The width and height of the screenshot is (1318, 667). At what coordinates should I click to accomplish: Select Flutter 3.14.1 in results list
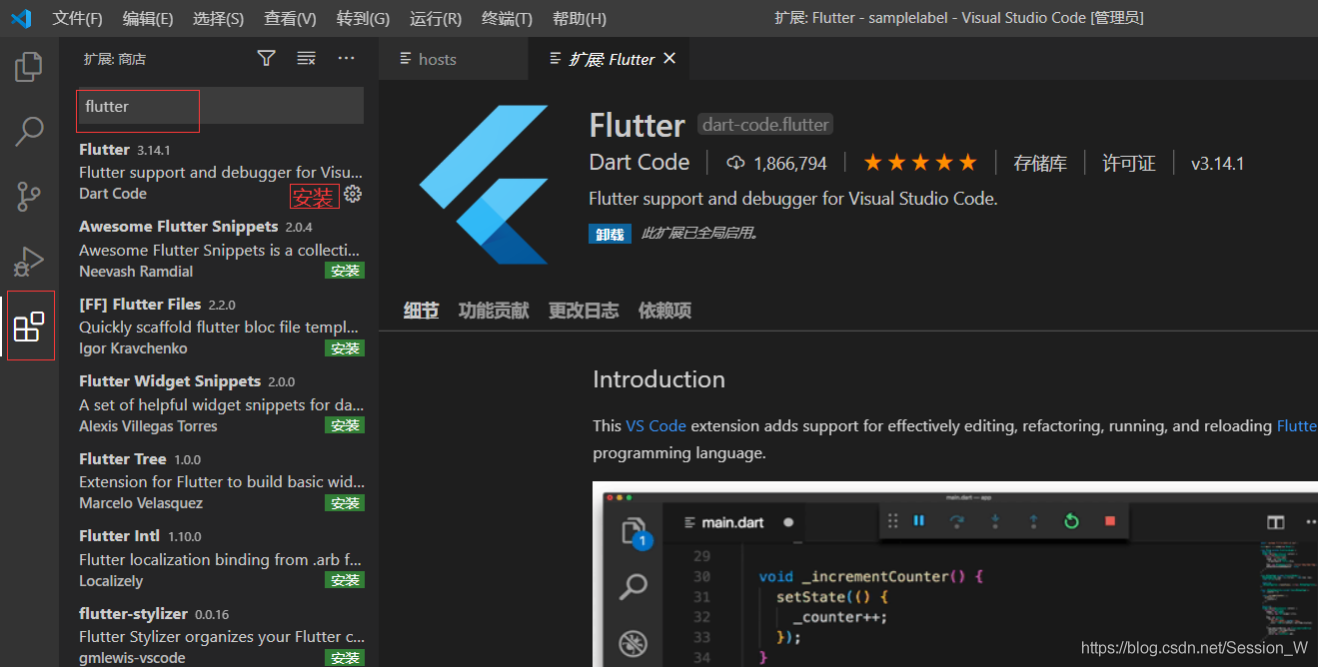[x=220, y=171]
